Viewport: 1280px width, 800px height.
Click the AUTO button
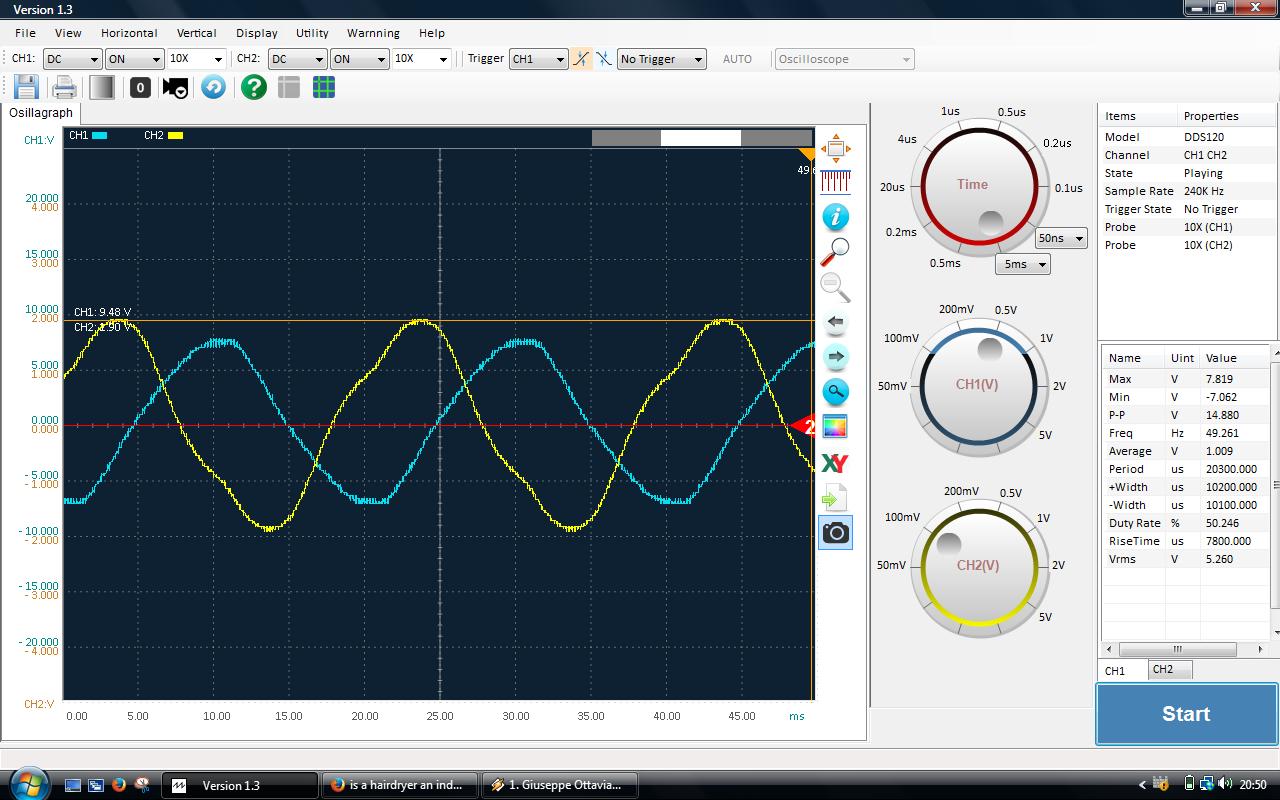pos(737,59)
